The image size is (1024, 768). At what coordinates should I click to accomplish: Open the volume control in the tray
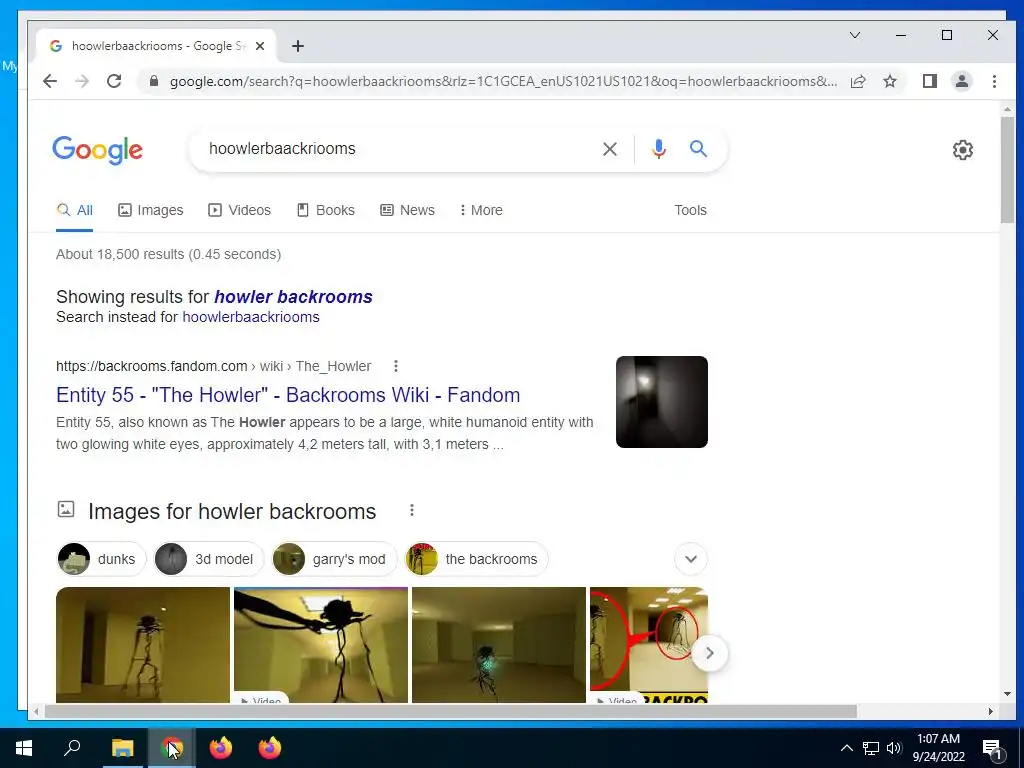coord(894,748)
